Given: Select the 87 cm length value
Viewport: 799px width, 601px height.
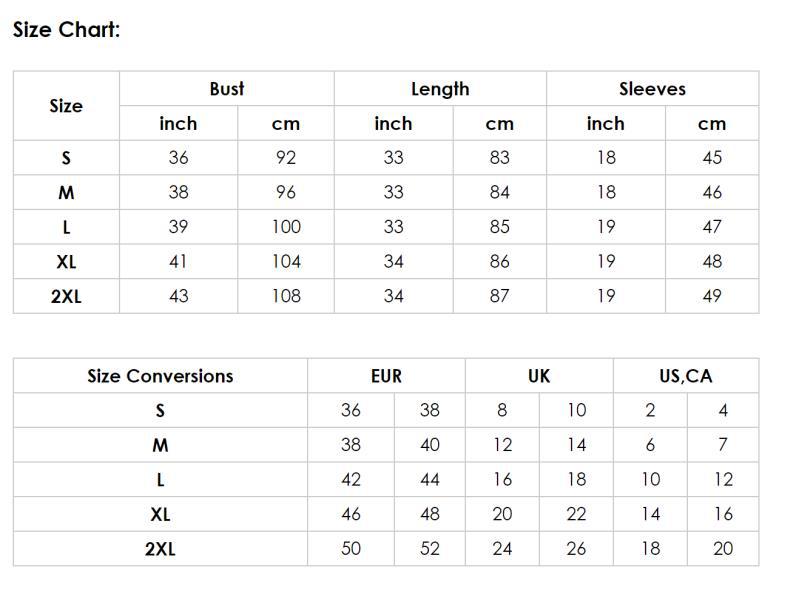Looking at the screenshot, I should pyautogui.click(x=499, y=296).
